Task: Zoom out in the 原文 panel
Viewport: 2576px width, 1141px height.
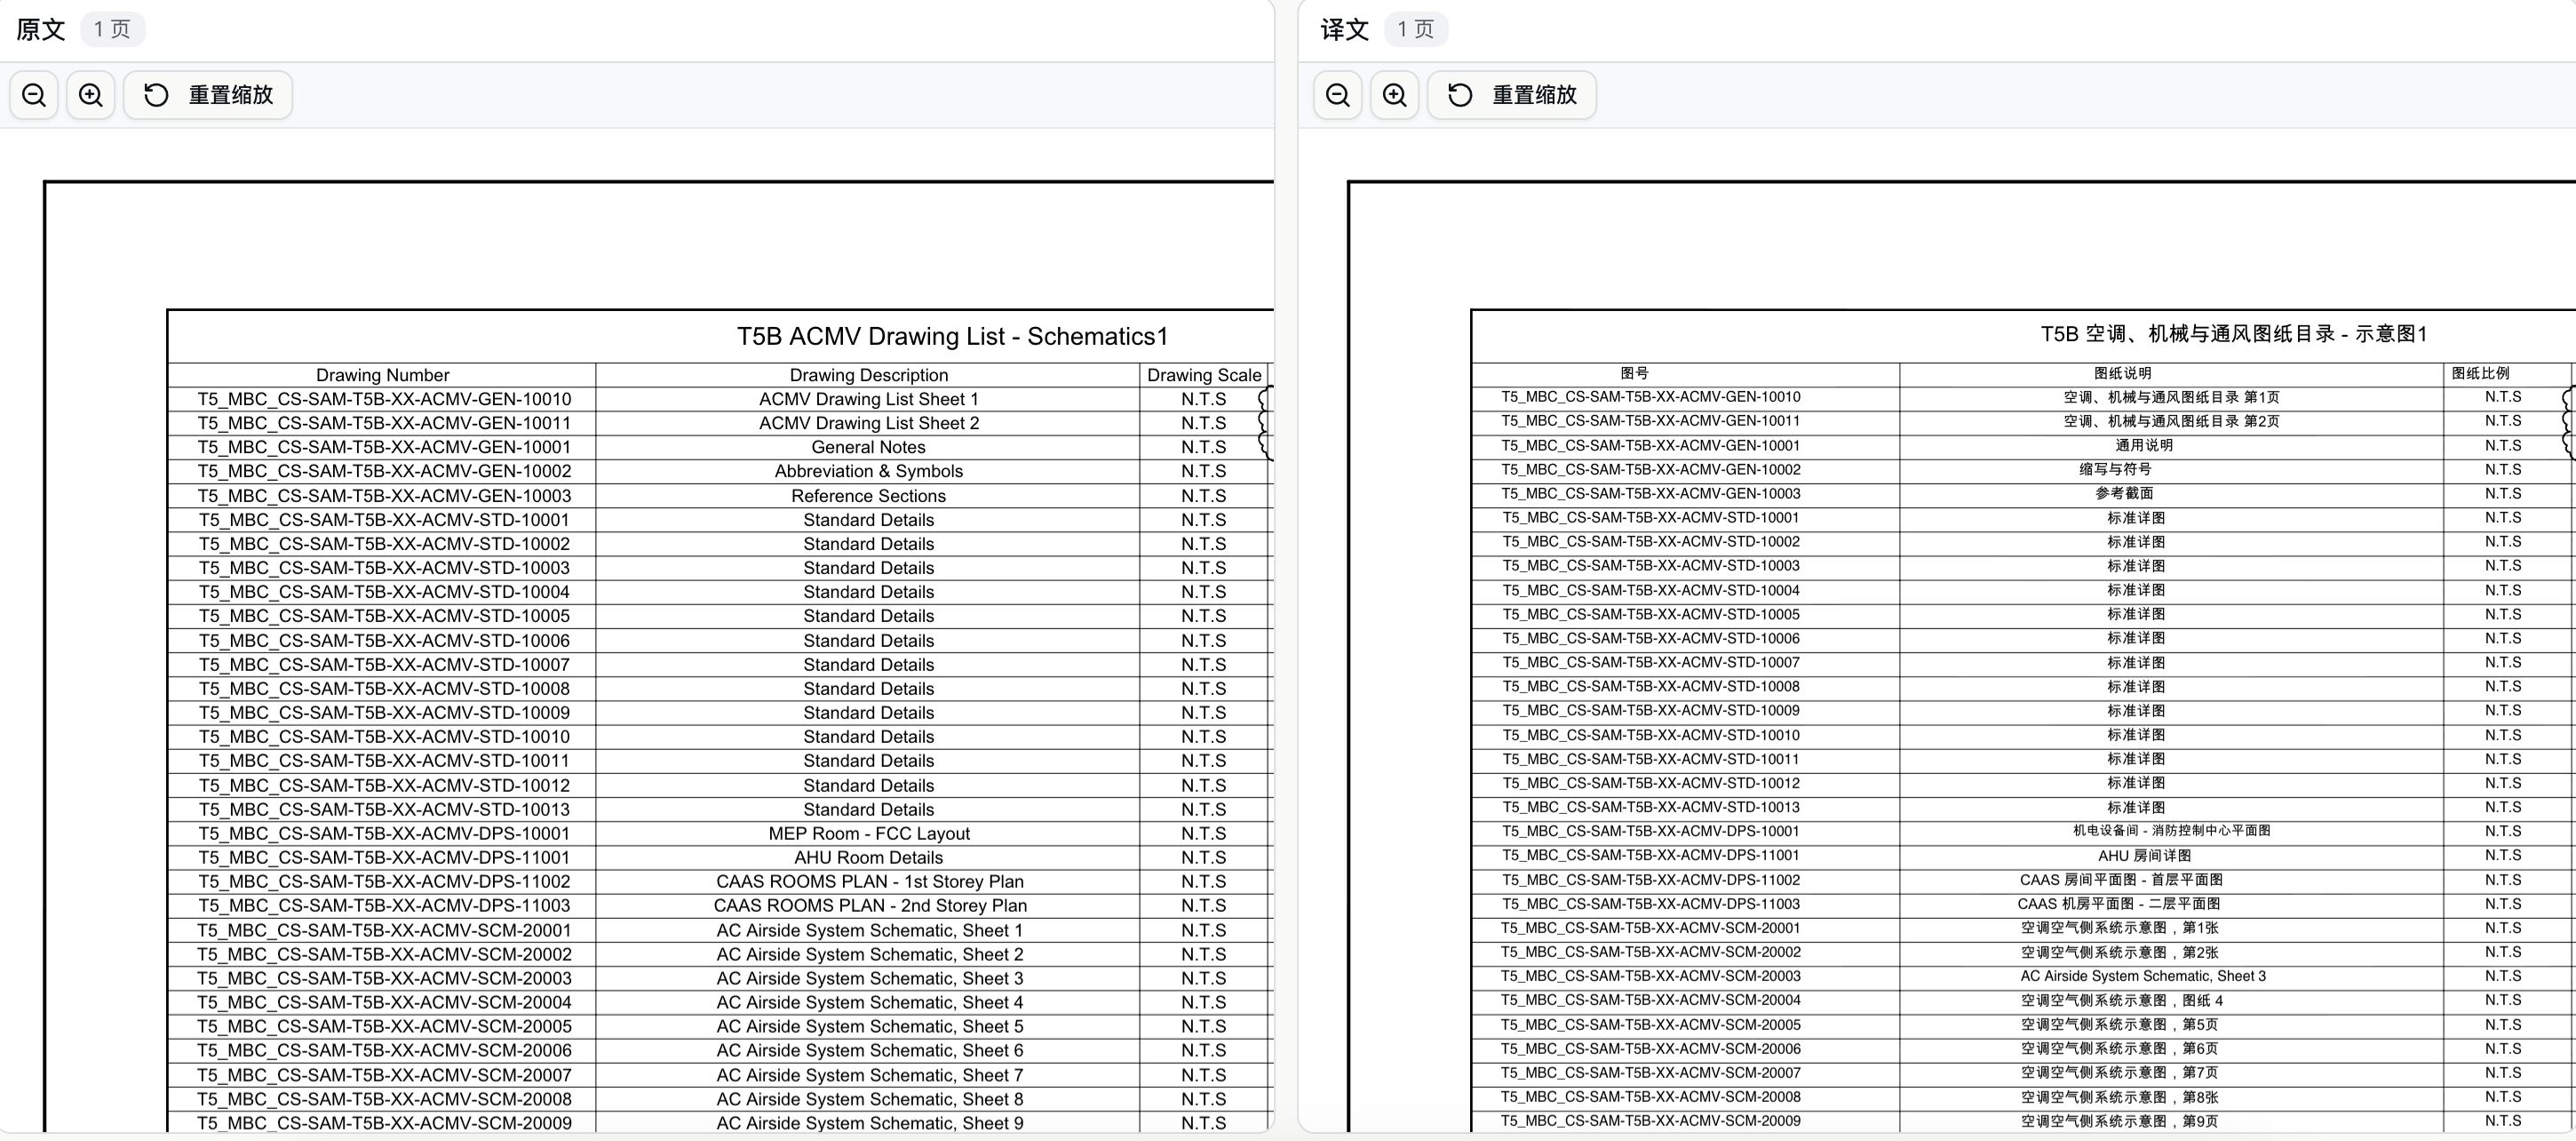Action: [34, 95]
